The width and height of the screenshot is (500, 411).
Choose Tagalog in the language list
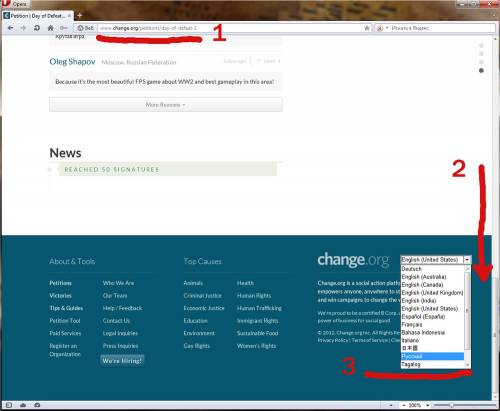433,364
